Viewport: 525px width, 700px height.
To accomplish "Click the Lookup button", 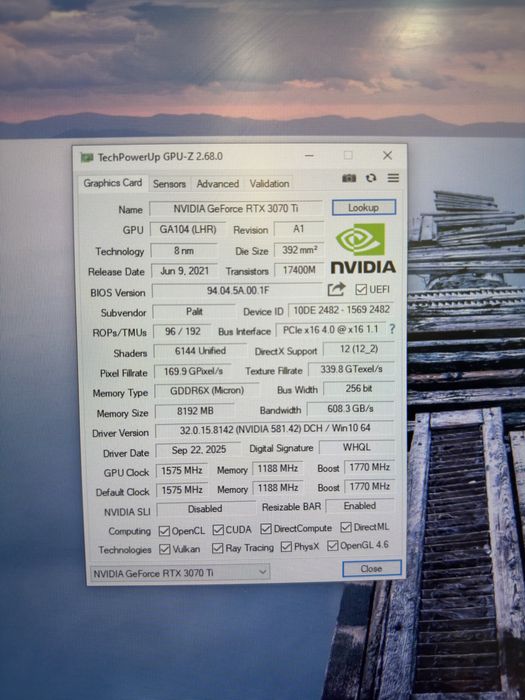I will pos(364,208).
